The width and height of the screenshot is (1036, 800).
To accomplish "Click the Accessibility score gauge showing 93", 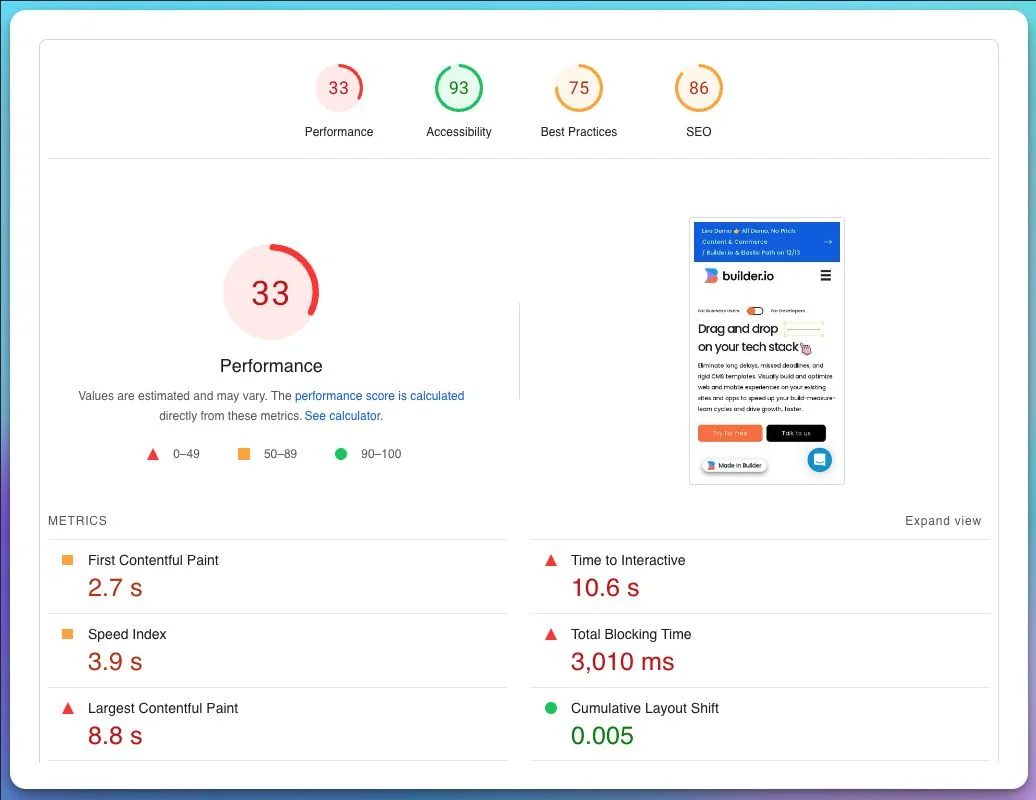I will point(459,88).
